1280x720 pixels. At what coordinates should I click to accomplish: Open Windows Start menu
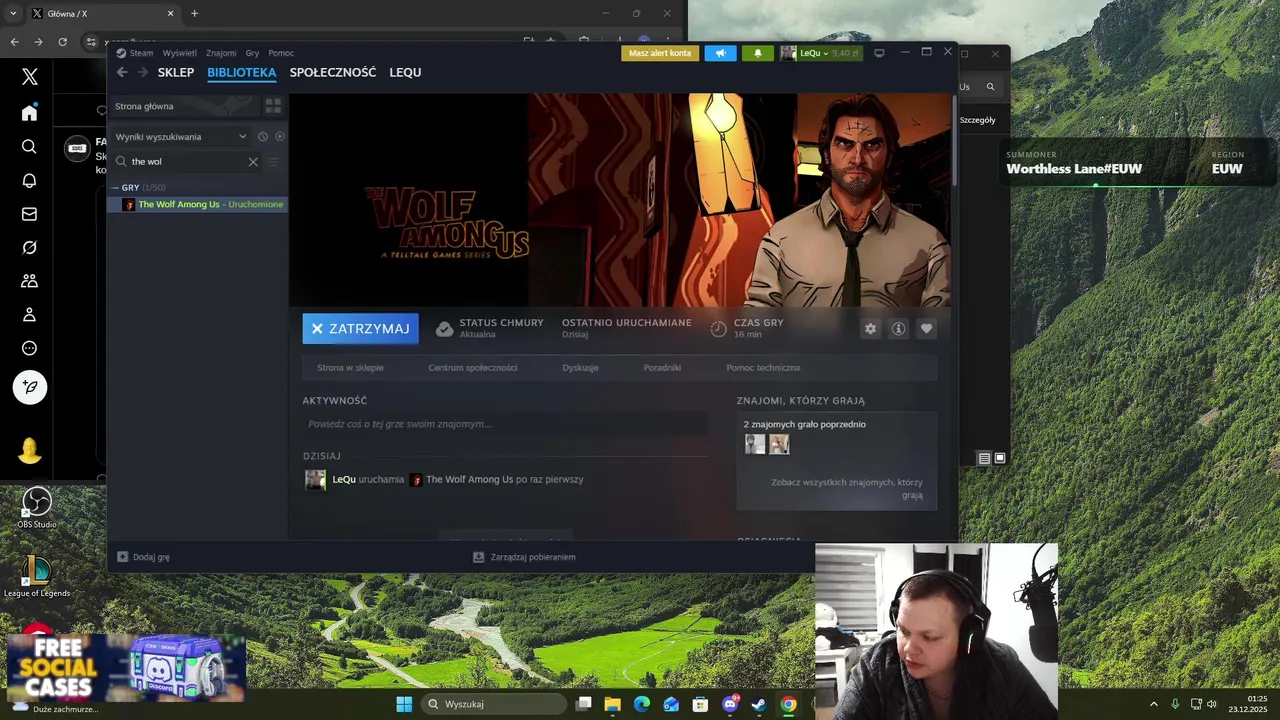(x=404, y=704)
